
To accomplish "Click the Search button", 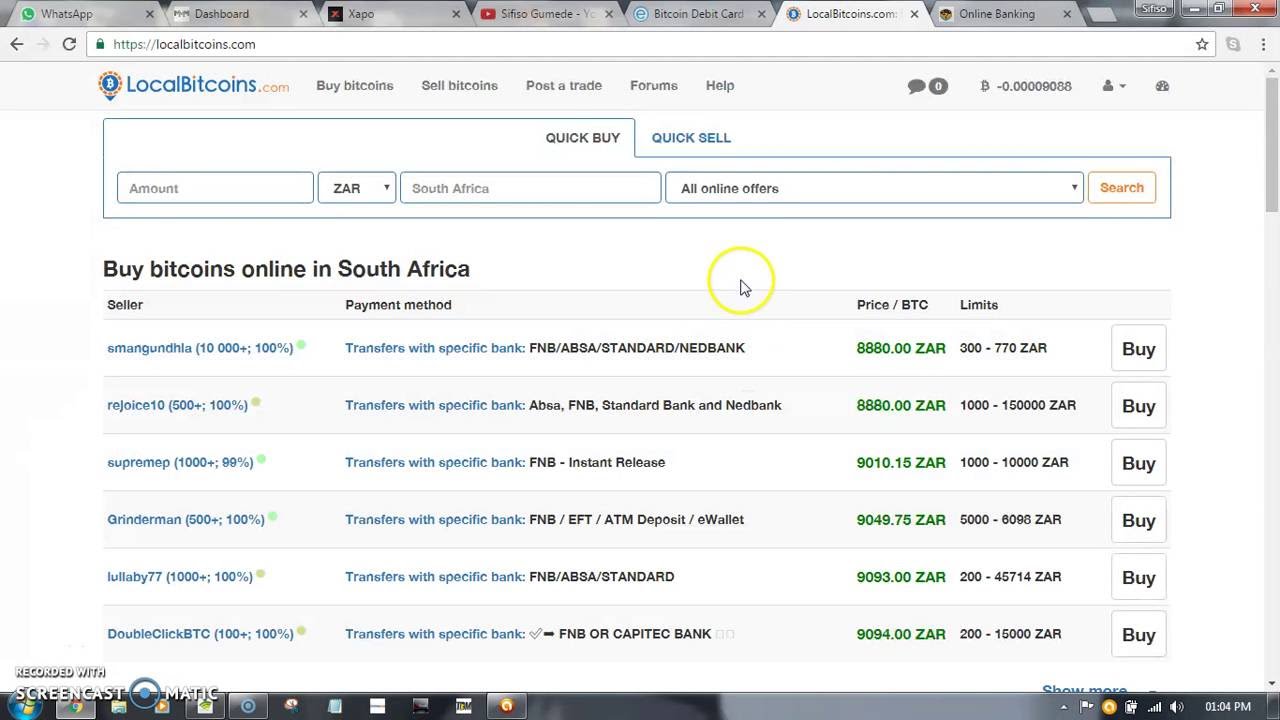I will point(1122,188).
